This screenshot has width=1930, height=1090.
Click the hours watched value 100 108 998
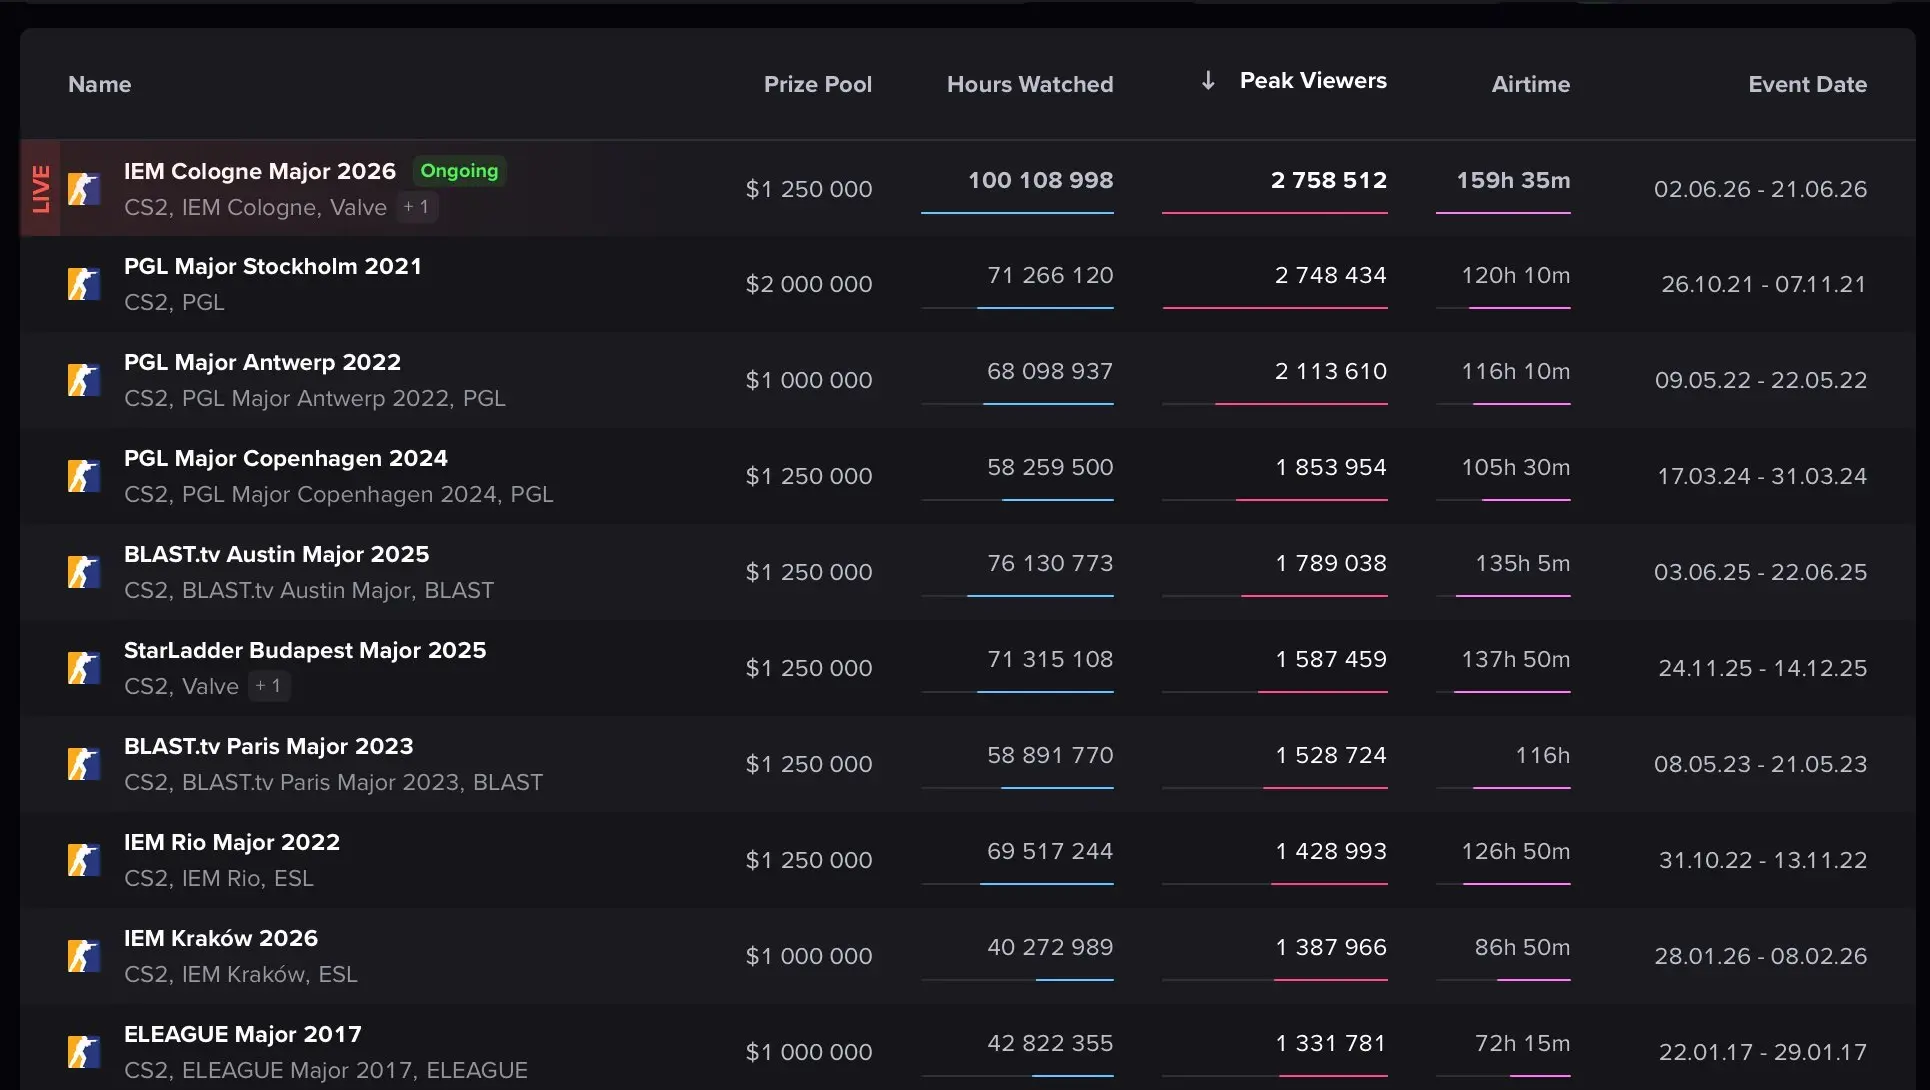click(x=1040, y=180)
